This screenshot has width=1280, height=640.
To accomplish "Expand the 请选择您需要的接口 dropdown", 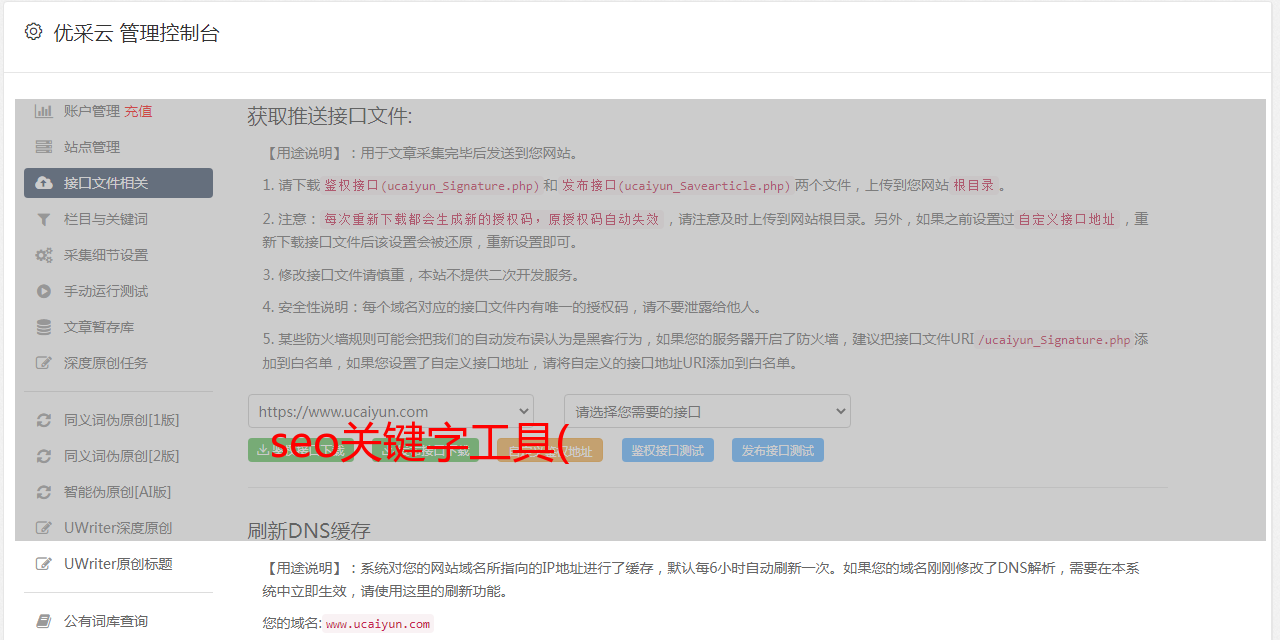I will tap(707, 411).
